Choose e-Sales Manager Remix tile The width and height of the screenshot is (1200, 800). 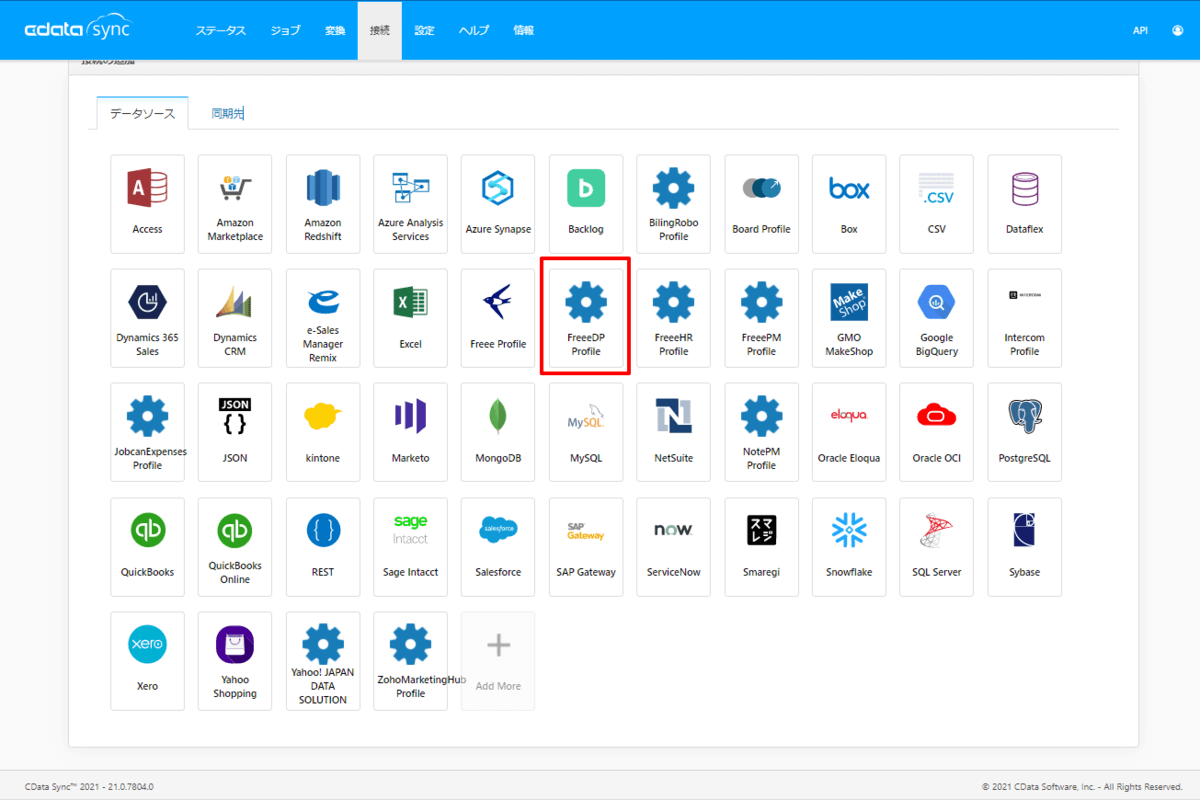(x=323, y=318)
